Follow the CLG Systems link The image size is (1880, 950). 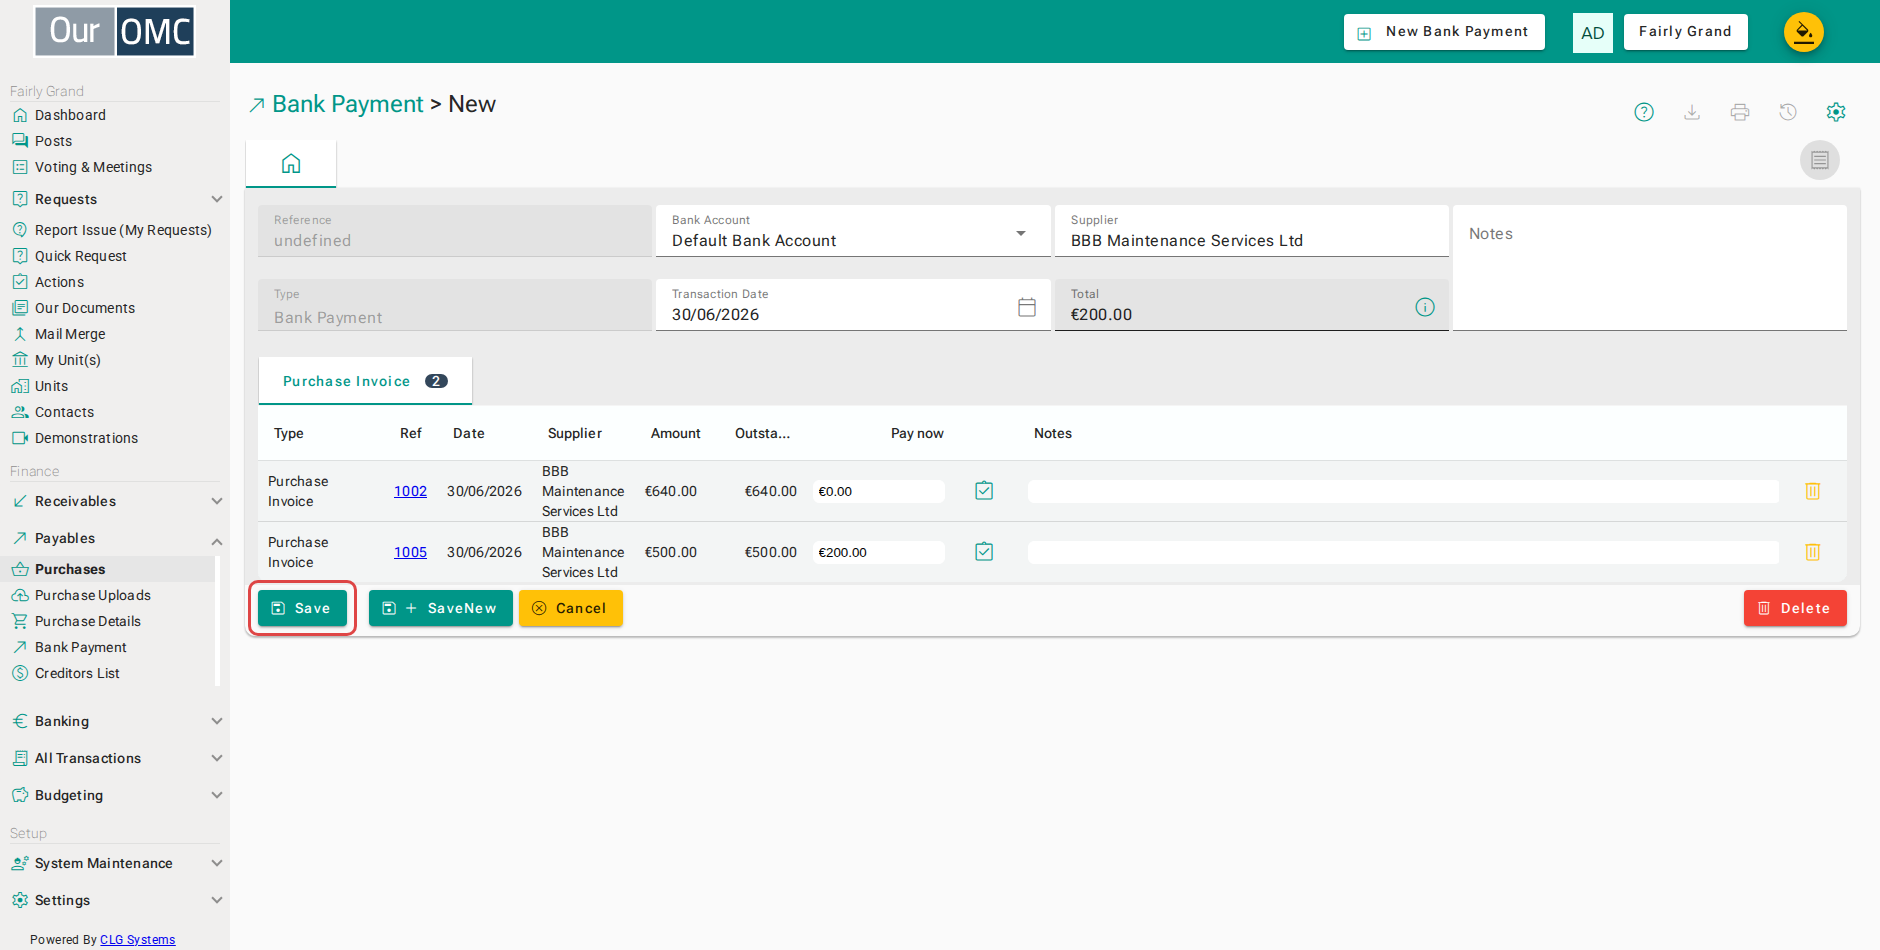pyautogui.click(x=137, y=940)
